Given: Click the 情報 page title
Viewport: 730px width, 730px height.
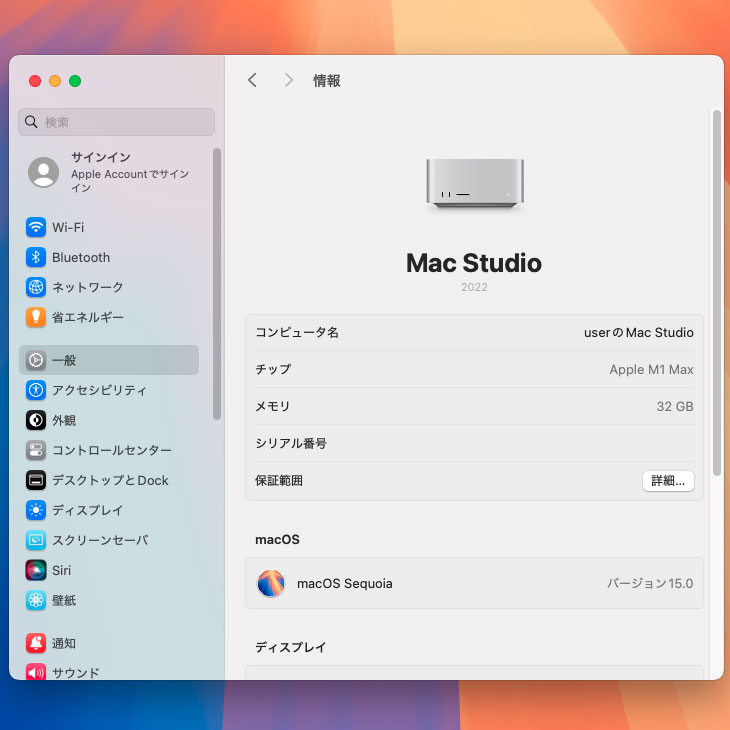Looking at the screenshot, I should (x=327, y=81).
